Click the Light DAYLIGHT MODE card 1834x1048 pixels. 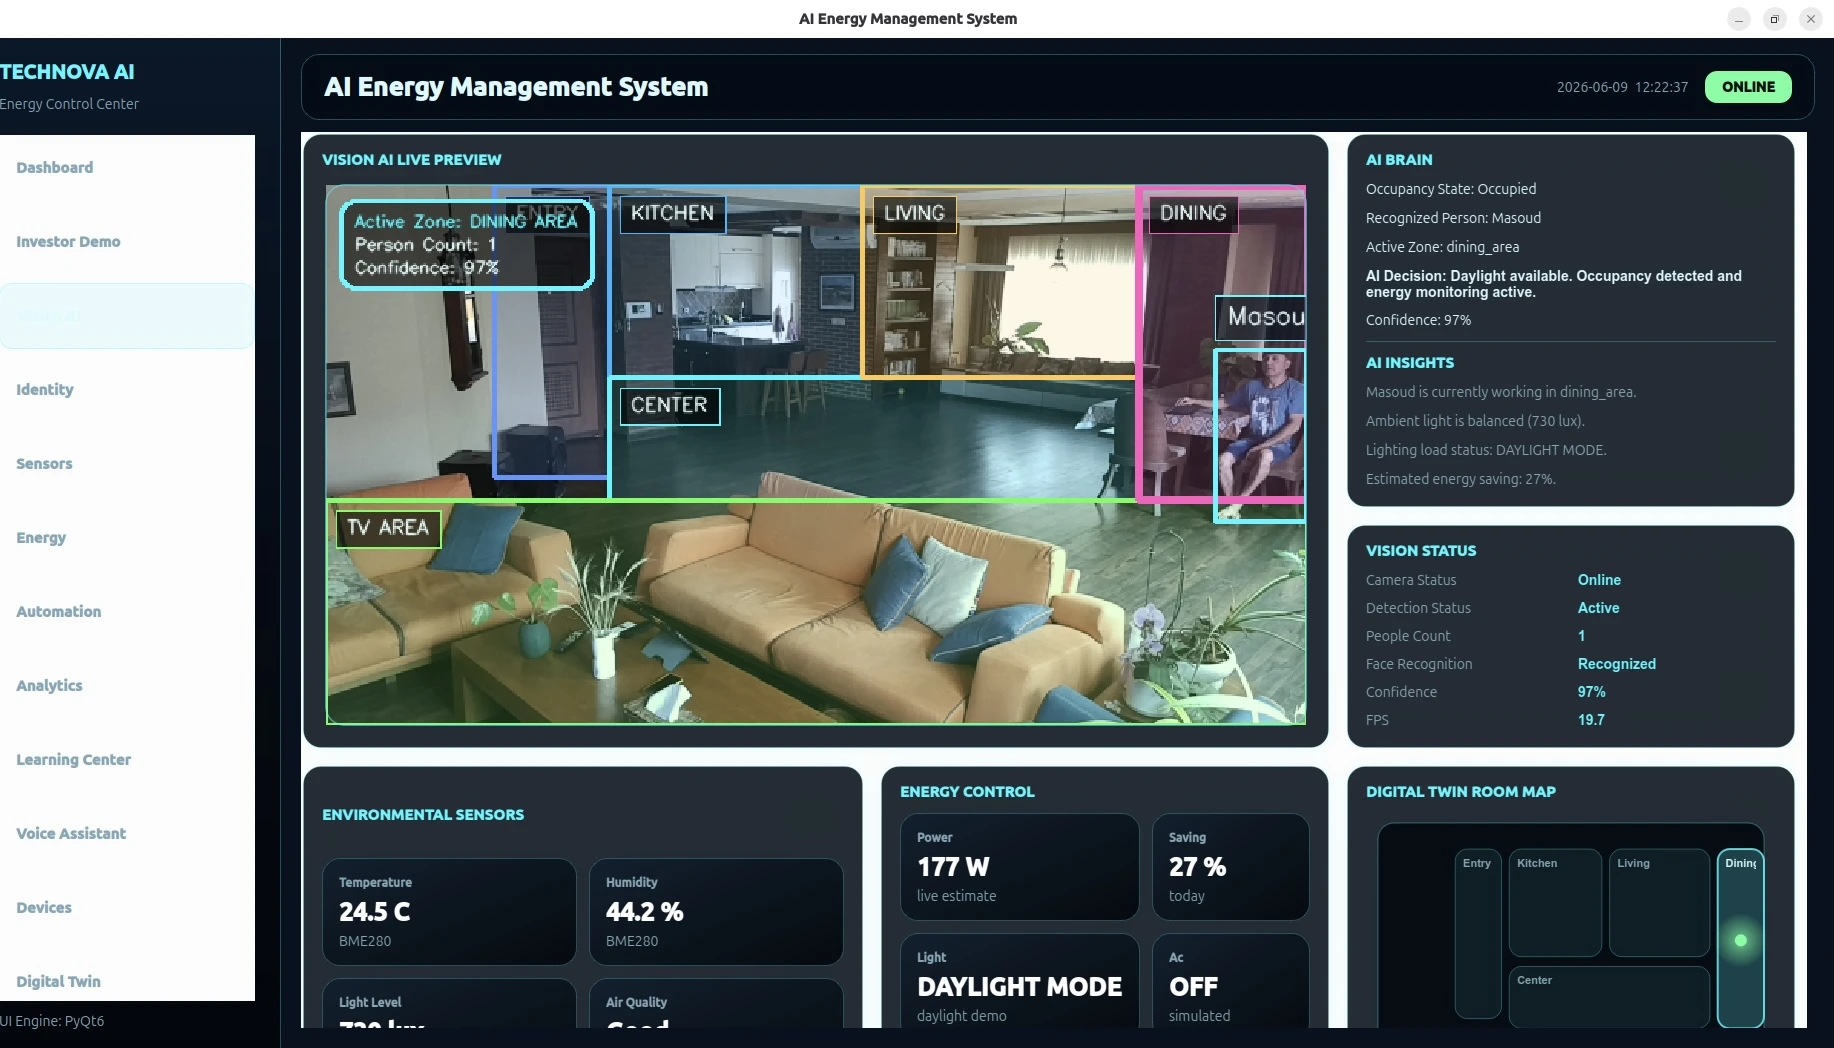[1020, 982]
